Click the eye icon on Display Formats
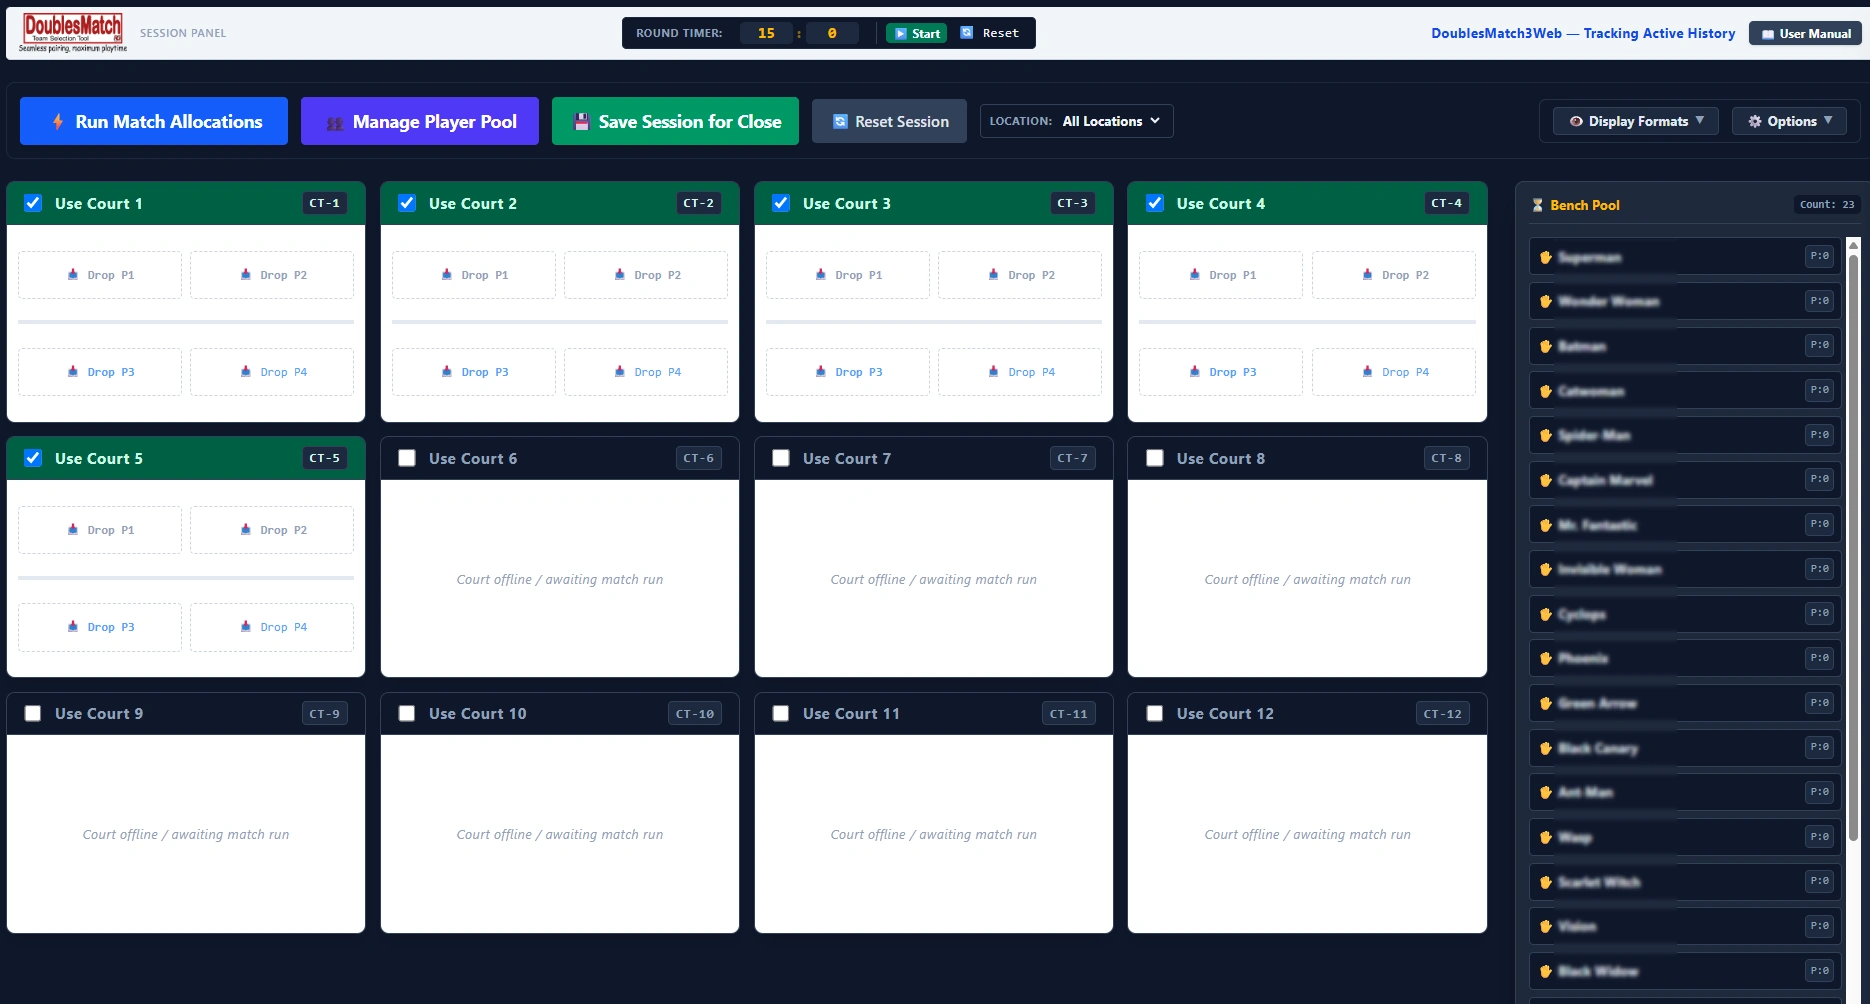The width and height of the screenshot is (1870, 1004). pos(1576,121)
